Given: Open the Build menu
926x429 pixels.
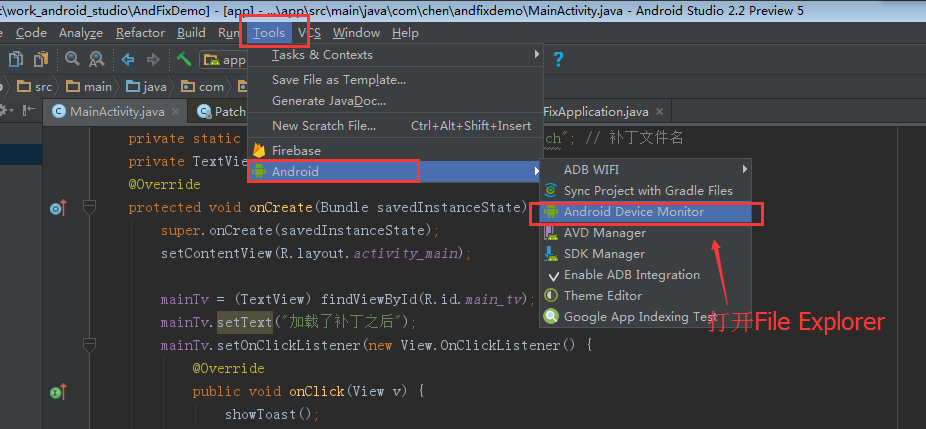Looking at the screenshot, I should tap(191, 33).
